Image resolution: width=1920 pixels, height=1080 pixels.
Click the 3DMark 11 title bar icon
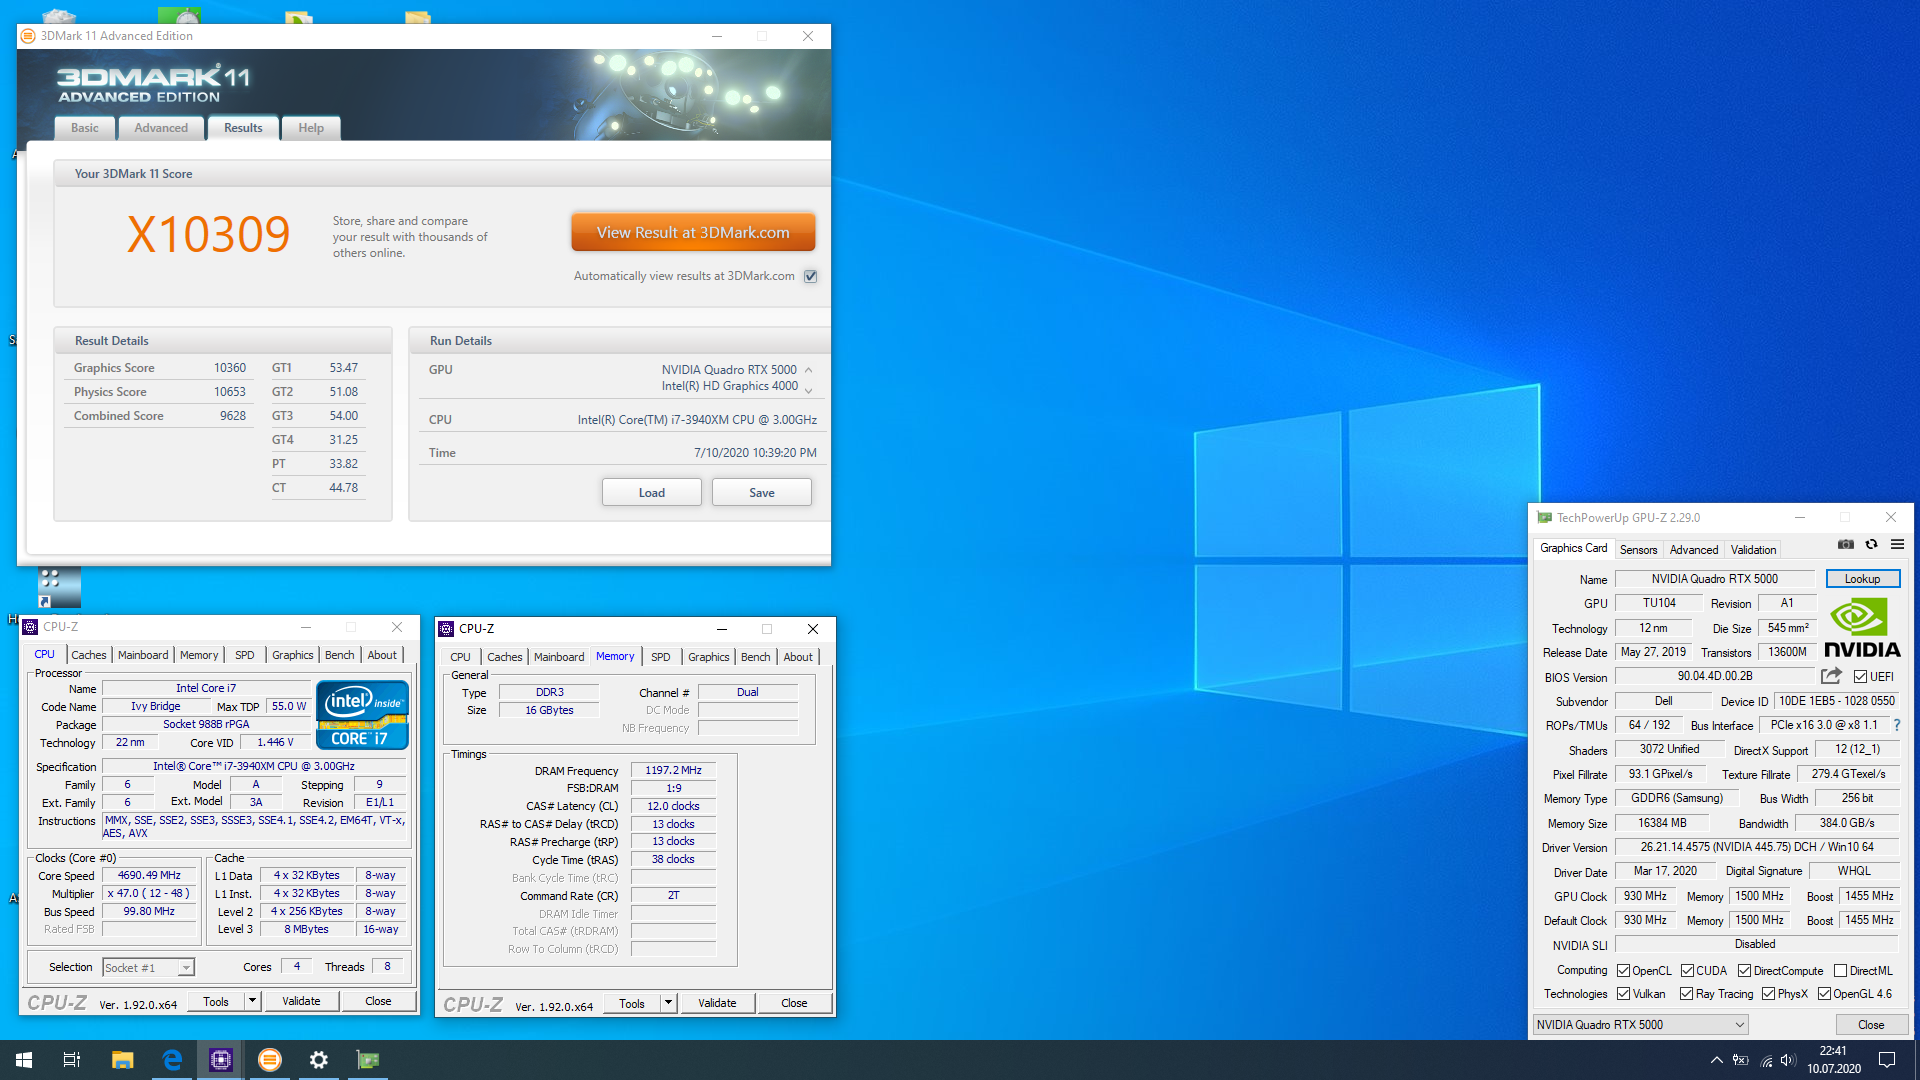[x=28, y=36]
